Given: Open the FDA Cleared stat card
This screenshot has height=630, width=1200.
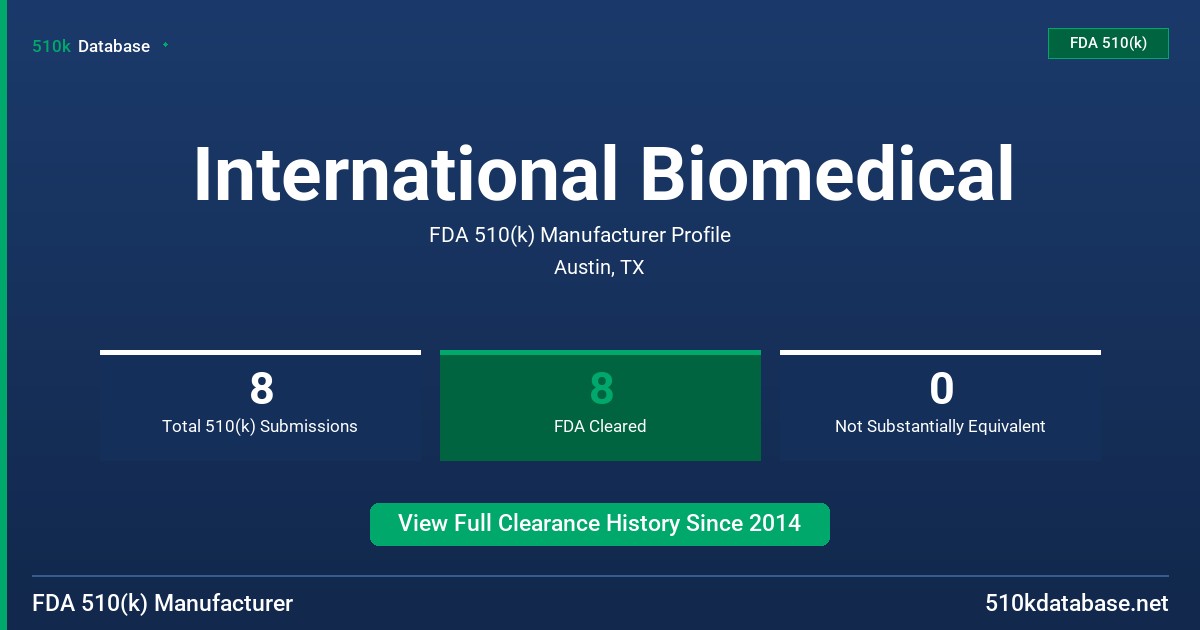Looking at the screenshot, I should pos(600,406).
